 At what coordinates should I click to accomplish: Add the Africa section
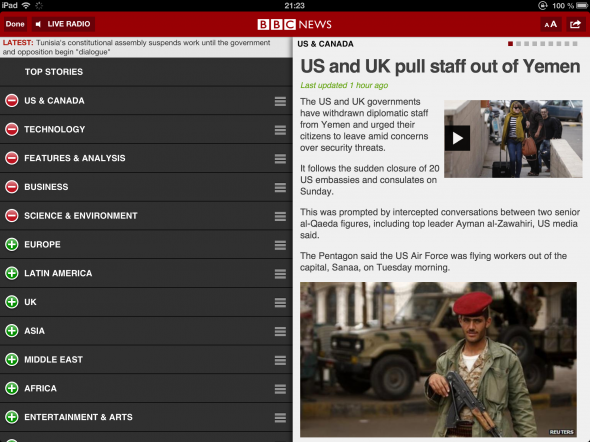pos(12,388)
